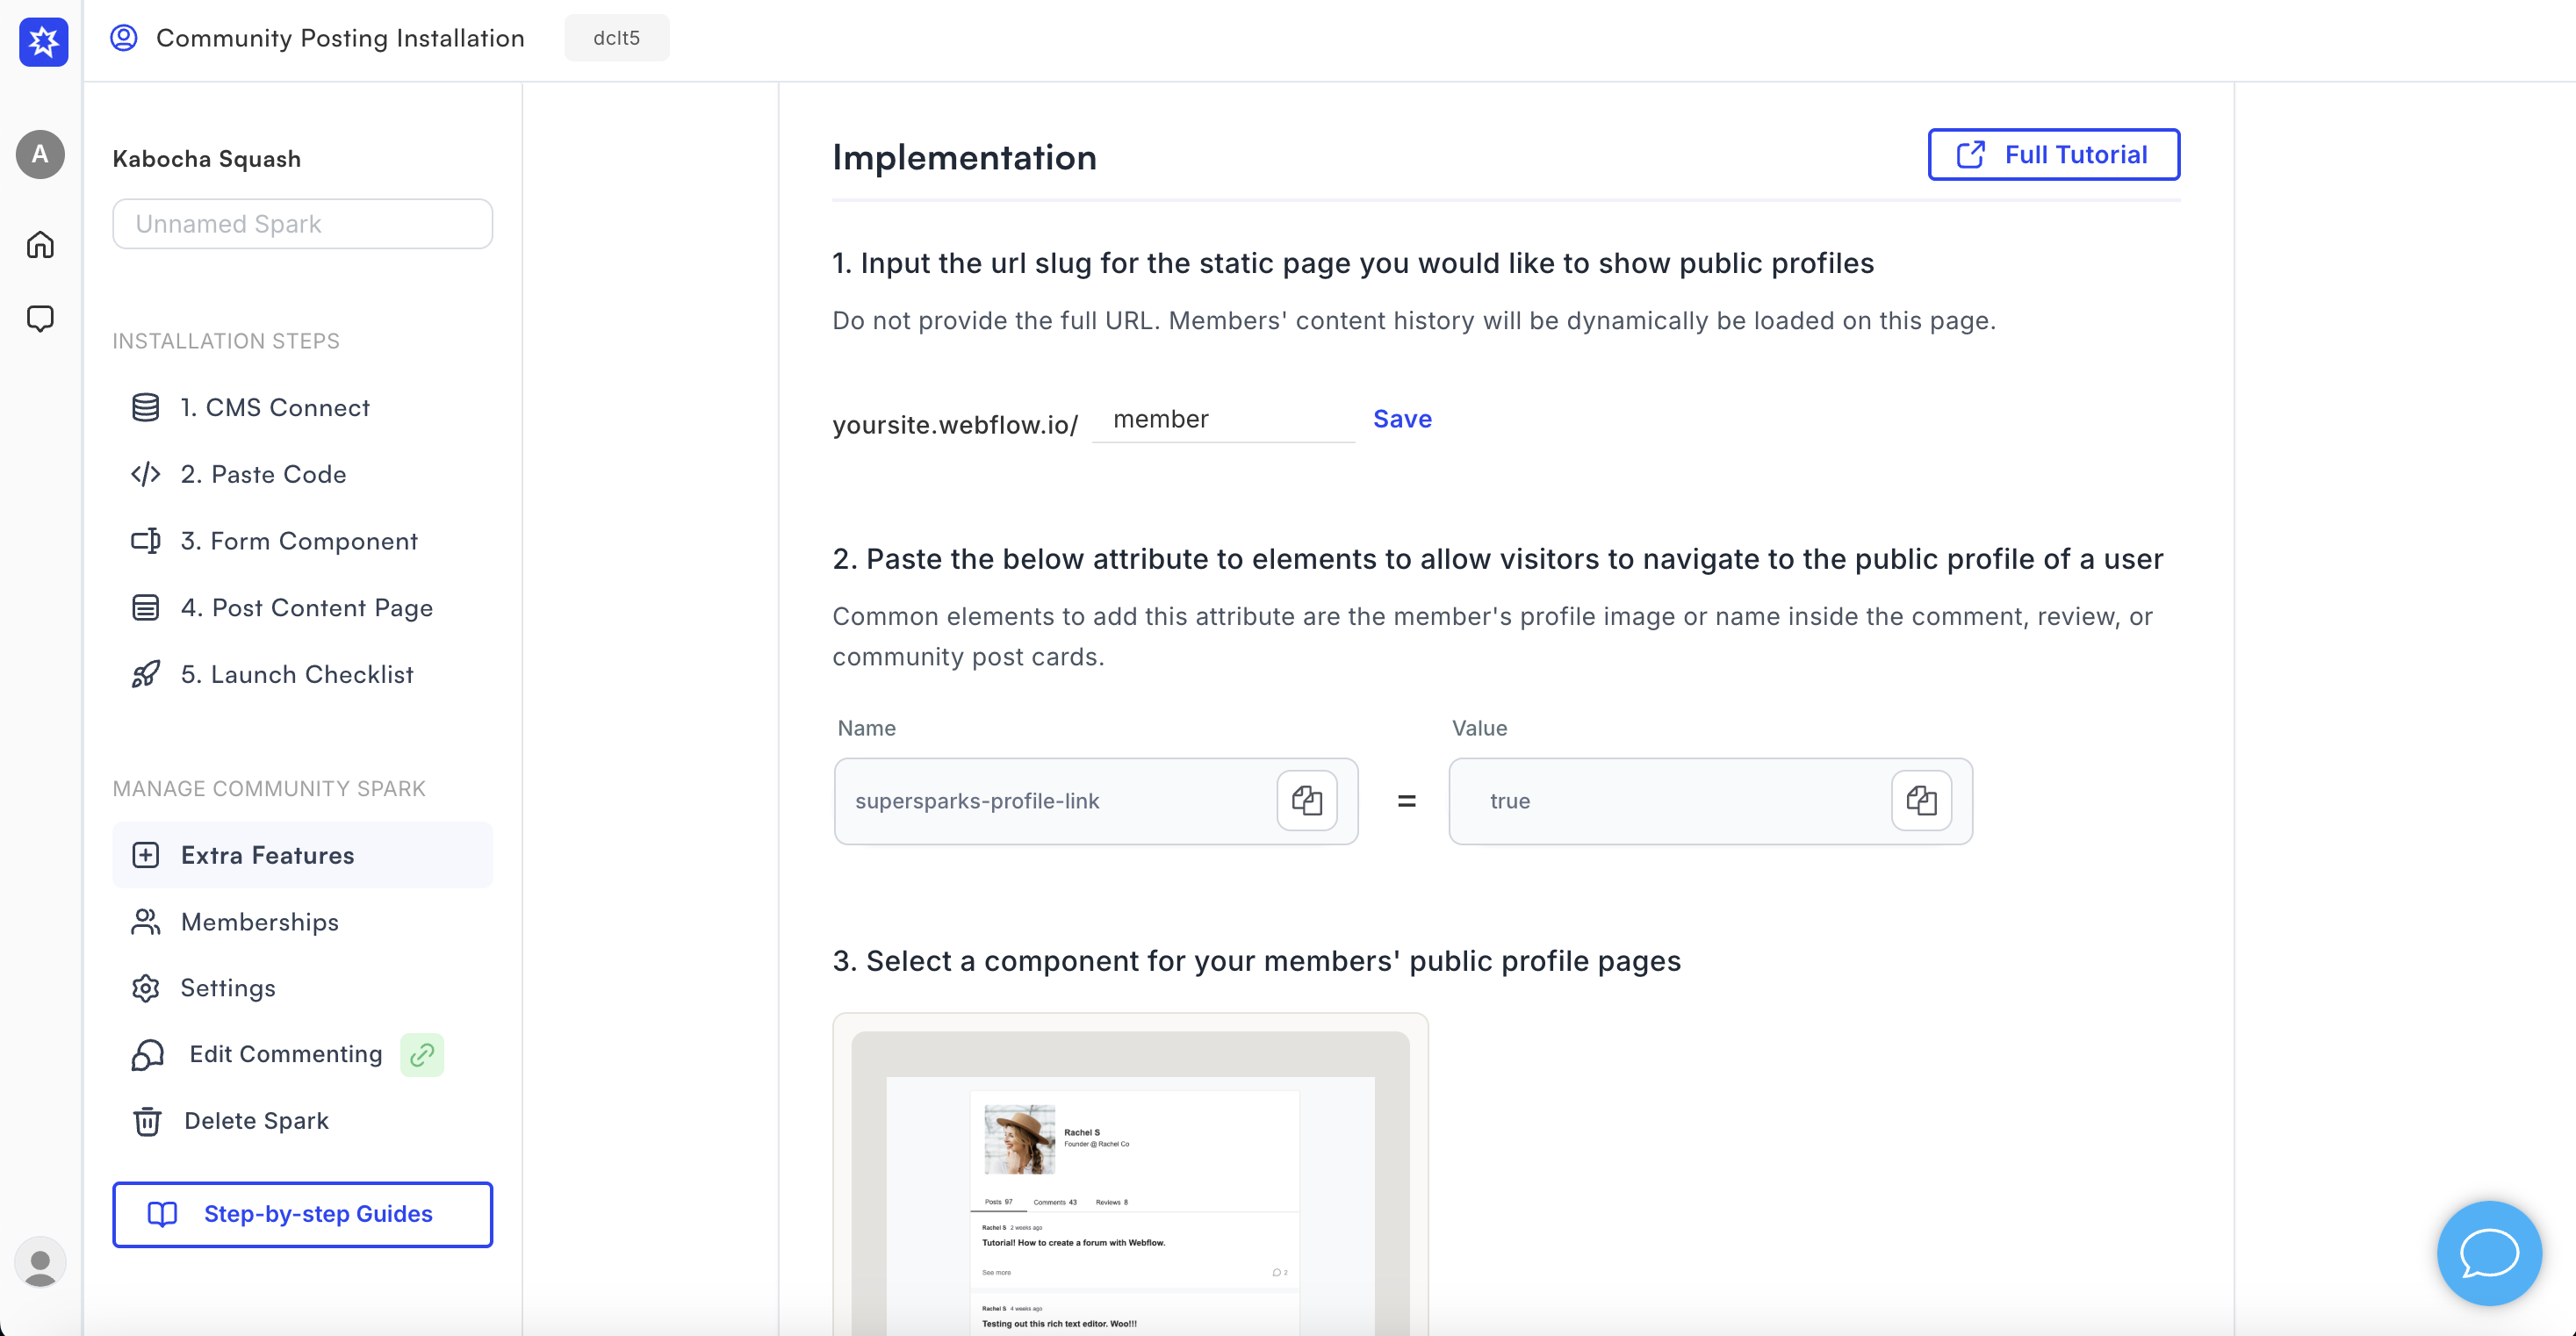Click the 'A' workspace avatar
Screen dimensions: 2576x1336
pyautogui.click(x=40, y=155)
